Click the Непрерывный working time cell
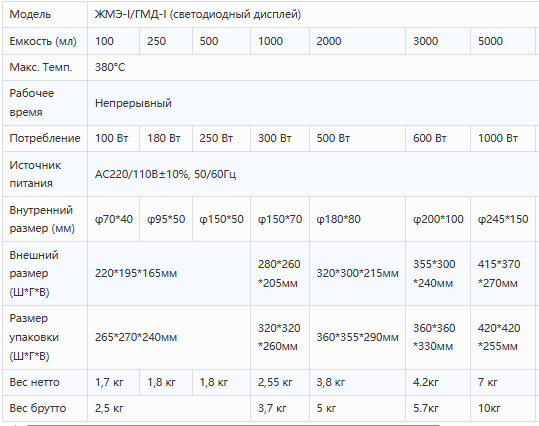 (x=313, y=103)
